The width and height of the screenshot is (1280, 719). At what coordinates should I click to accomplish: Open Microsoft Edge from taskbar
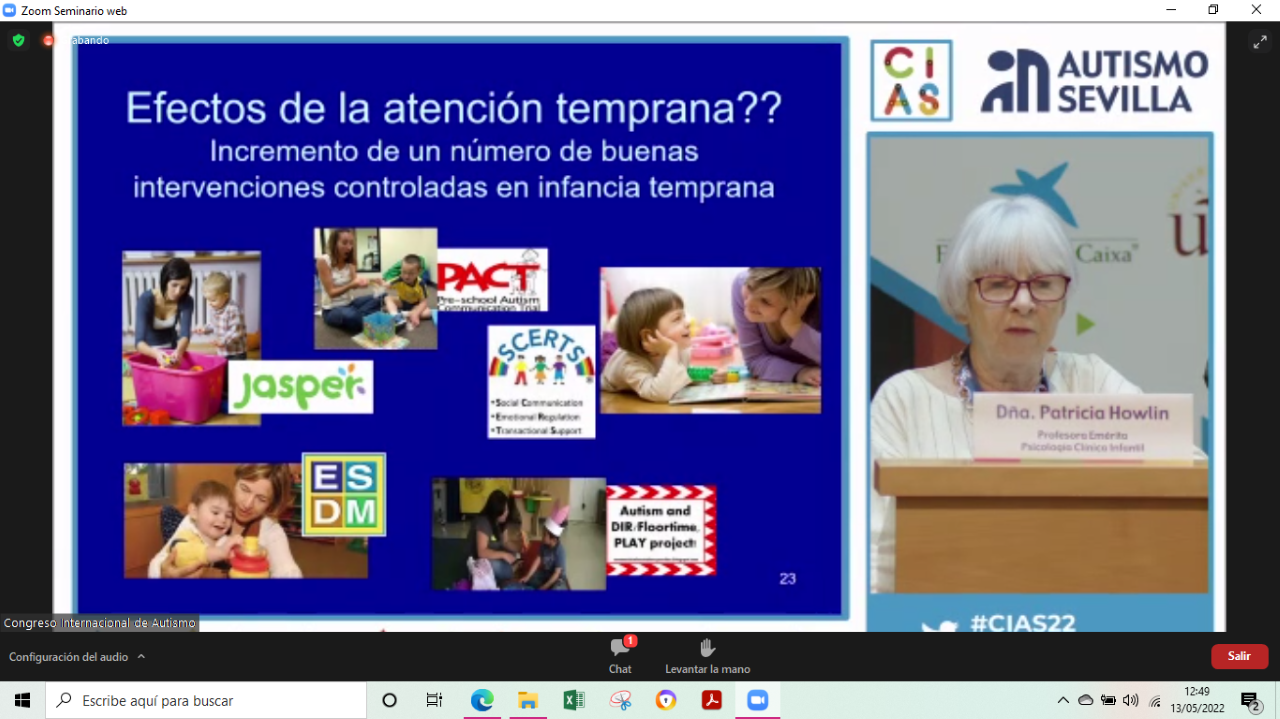point(482,700)
